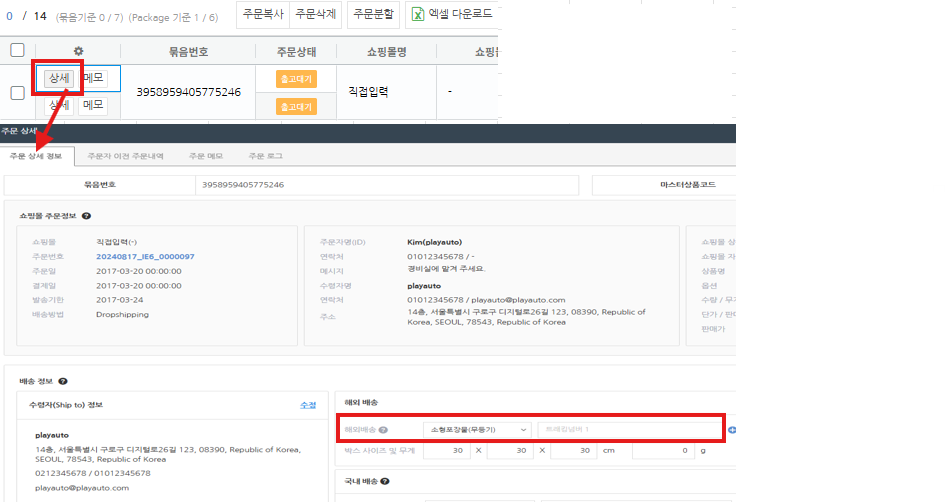Click 3958959405775246 in the order table row
Viewport: 946px width, 502px height.
[x=188, y=92]
